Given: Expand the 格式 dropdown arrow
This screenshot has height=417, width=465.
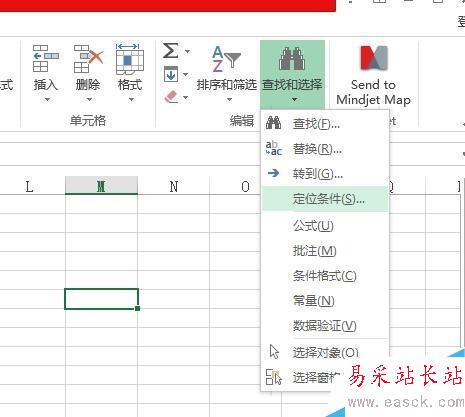Looking at the screenshot, I should tap(131, 99).
